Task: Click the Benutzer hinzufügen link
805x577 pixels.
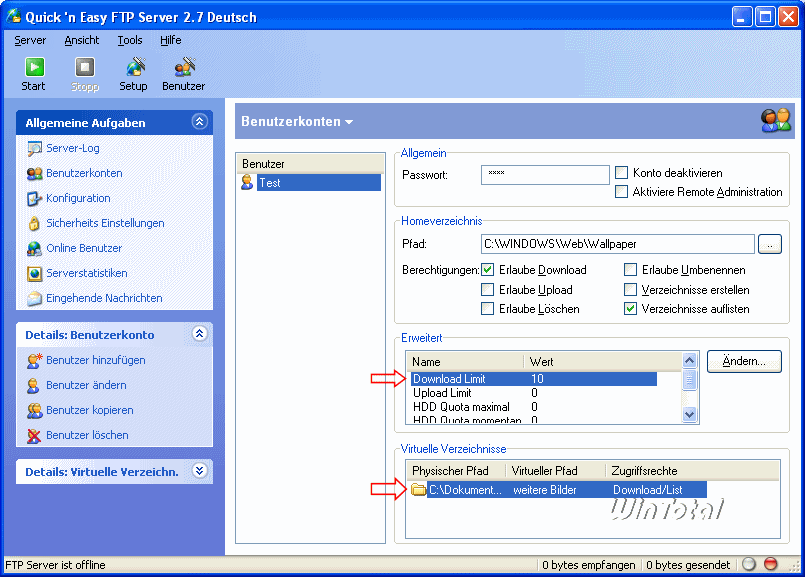Action: pos(95,360)
